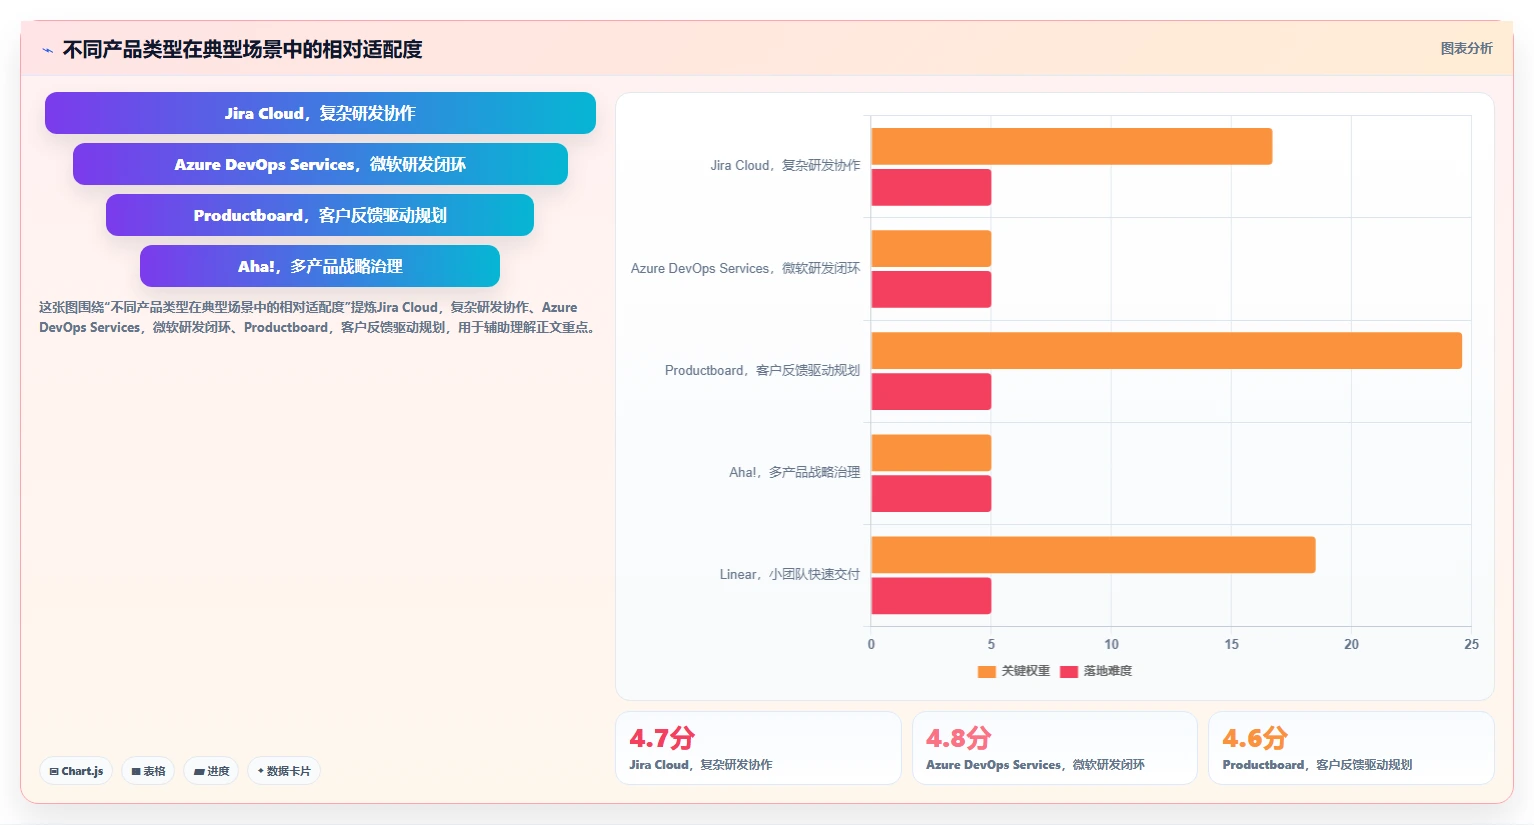Click the description paragraph starting 这张图围绕

point(318,317)
